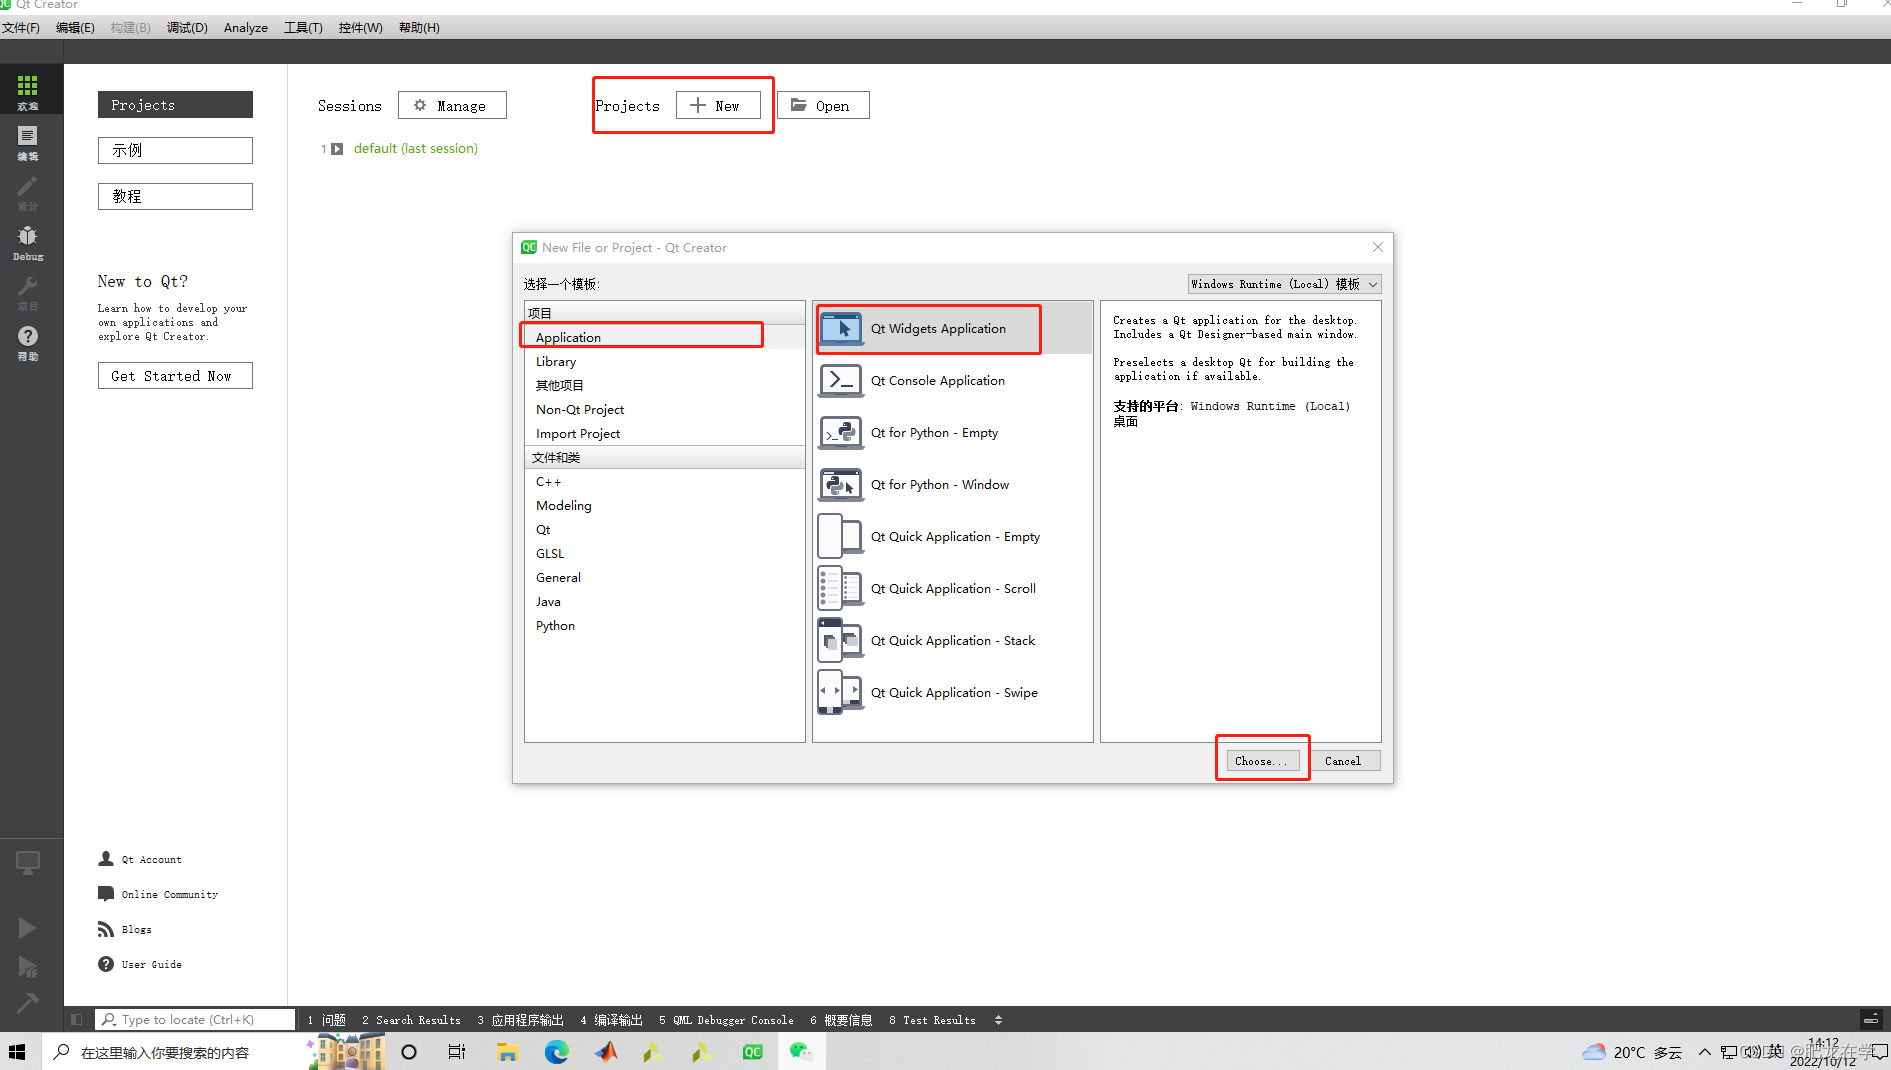Open Projects mode wrench icon
1891x1070 pixels.
[28, 292]
